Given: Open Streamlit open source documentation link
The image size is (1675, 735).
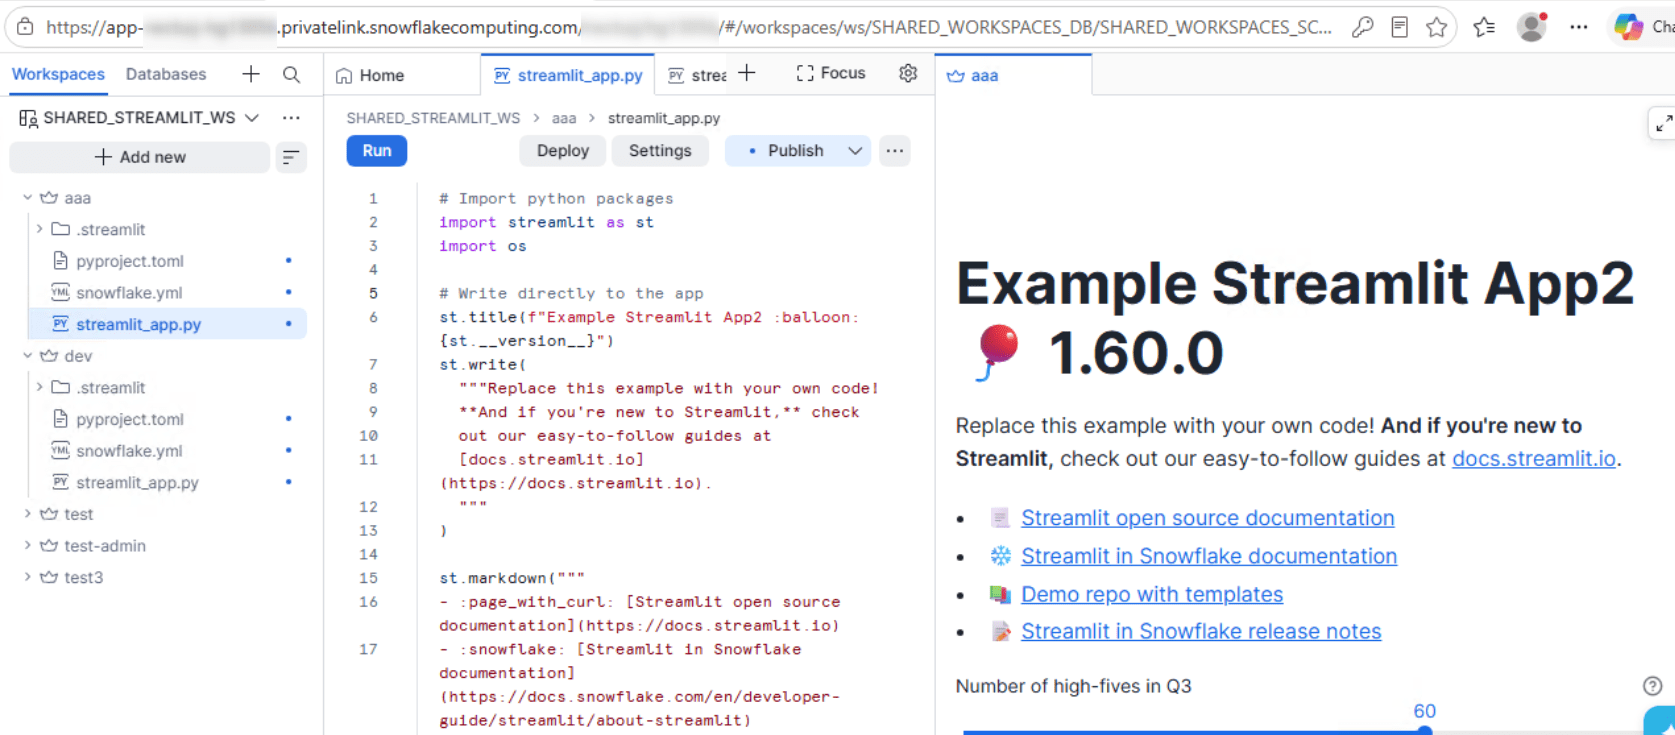Looking at the screenshot, I should click(1207, 518).
